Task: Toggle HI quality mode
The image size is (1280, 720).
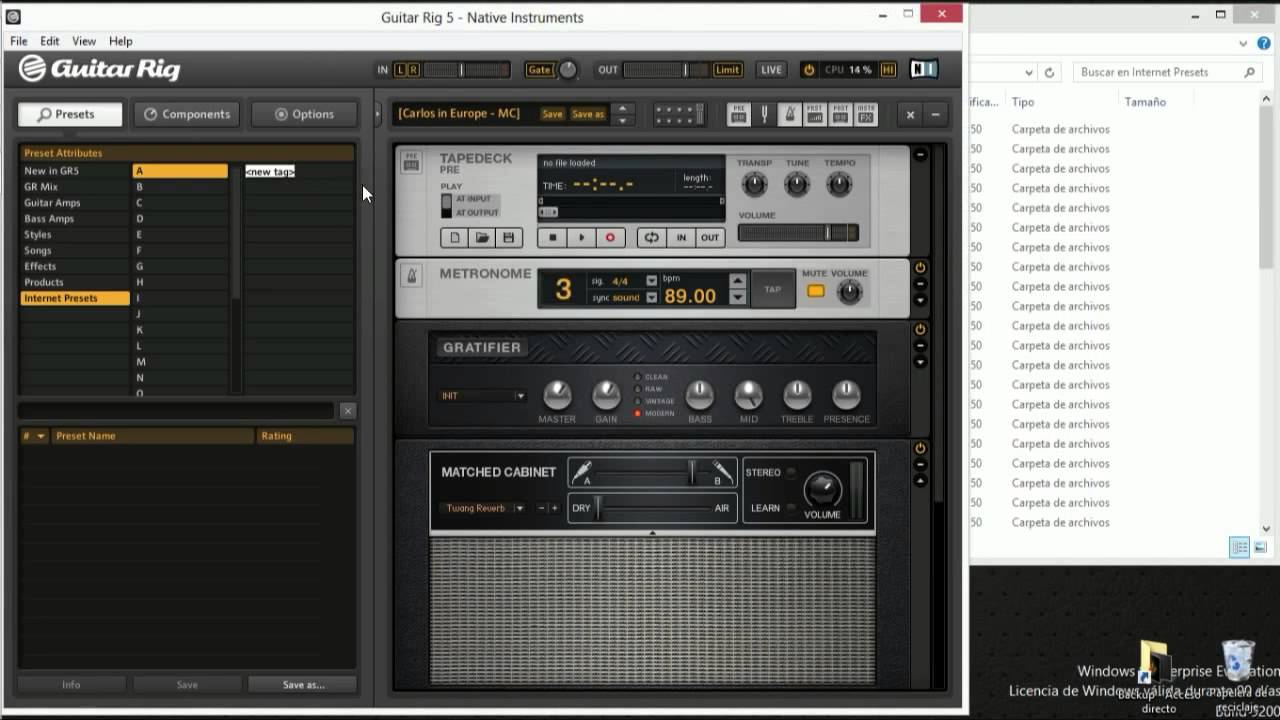Action: 889,70
